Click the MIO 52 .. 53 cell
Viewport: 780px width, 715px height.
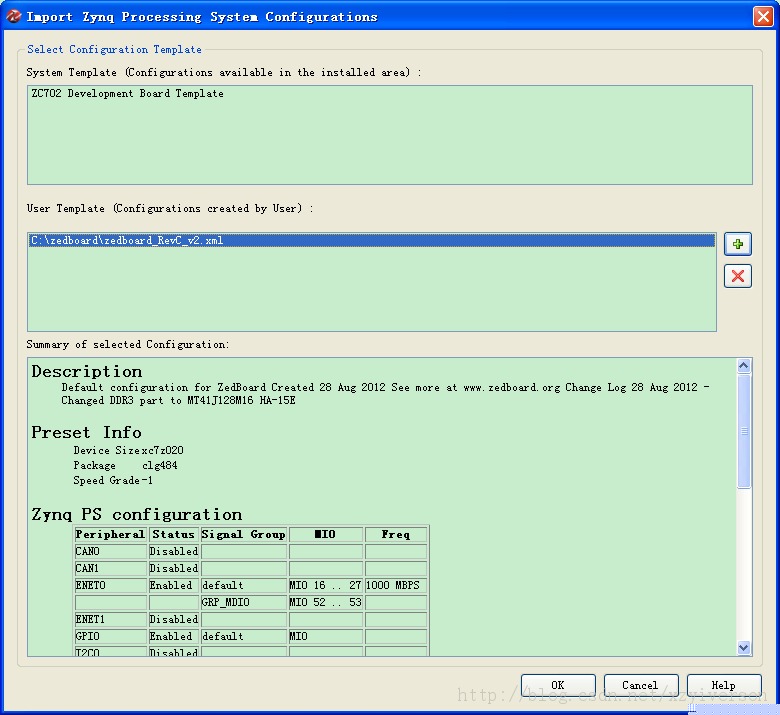pos(326,602)
